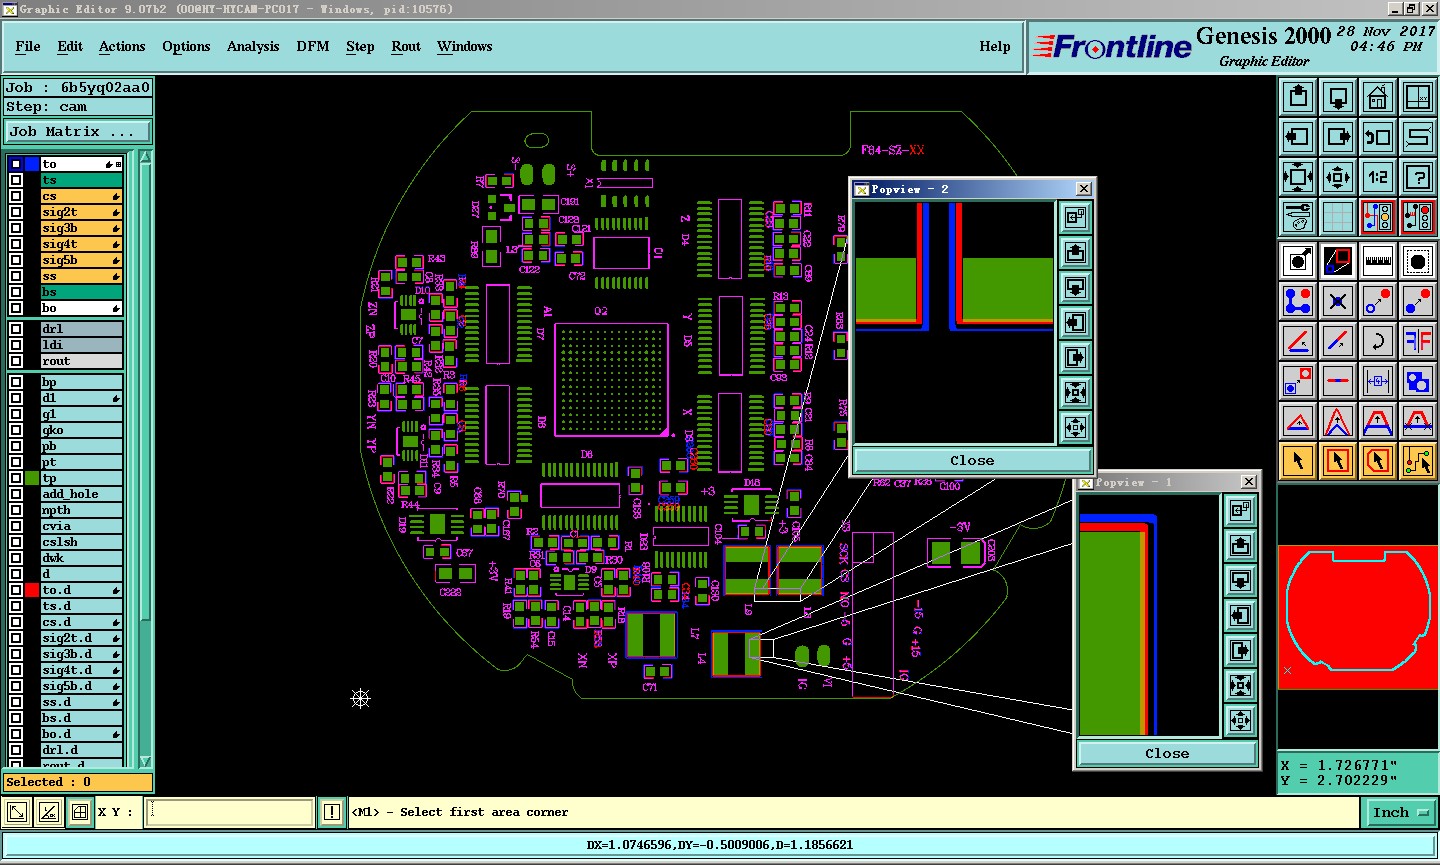Select the net selection arrow tool
The image size is (1440, 865).
point(1418,461)
